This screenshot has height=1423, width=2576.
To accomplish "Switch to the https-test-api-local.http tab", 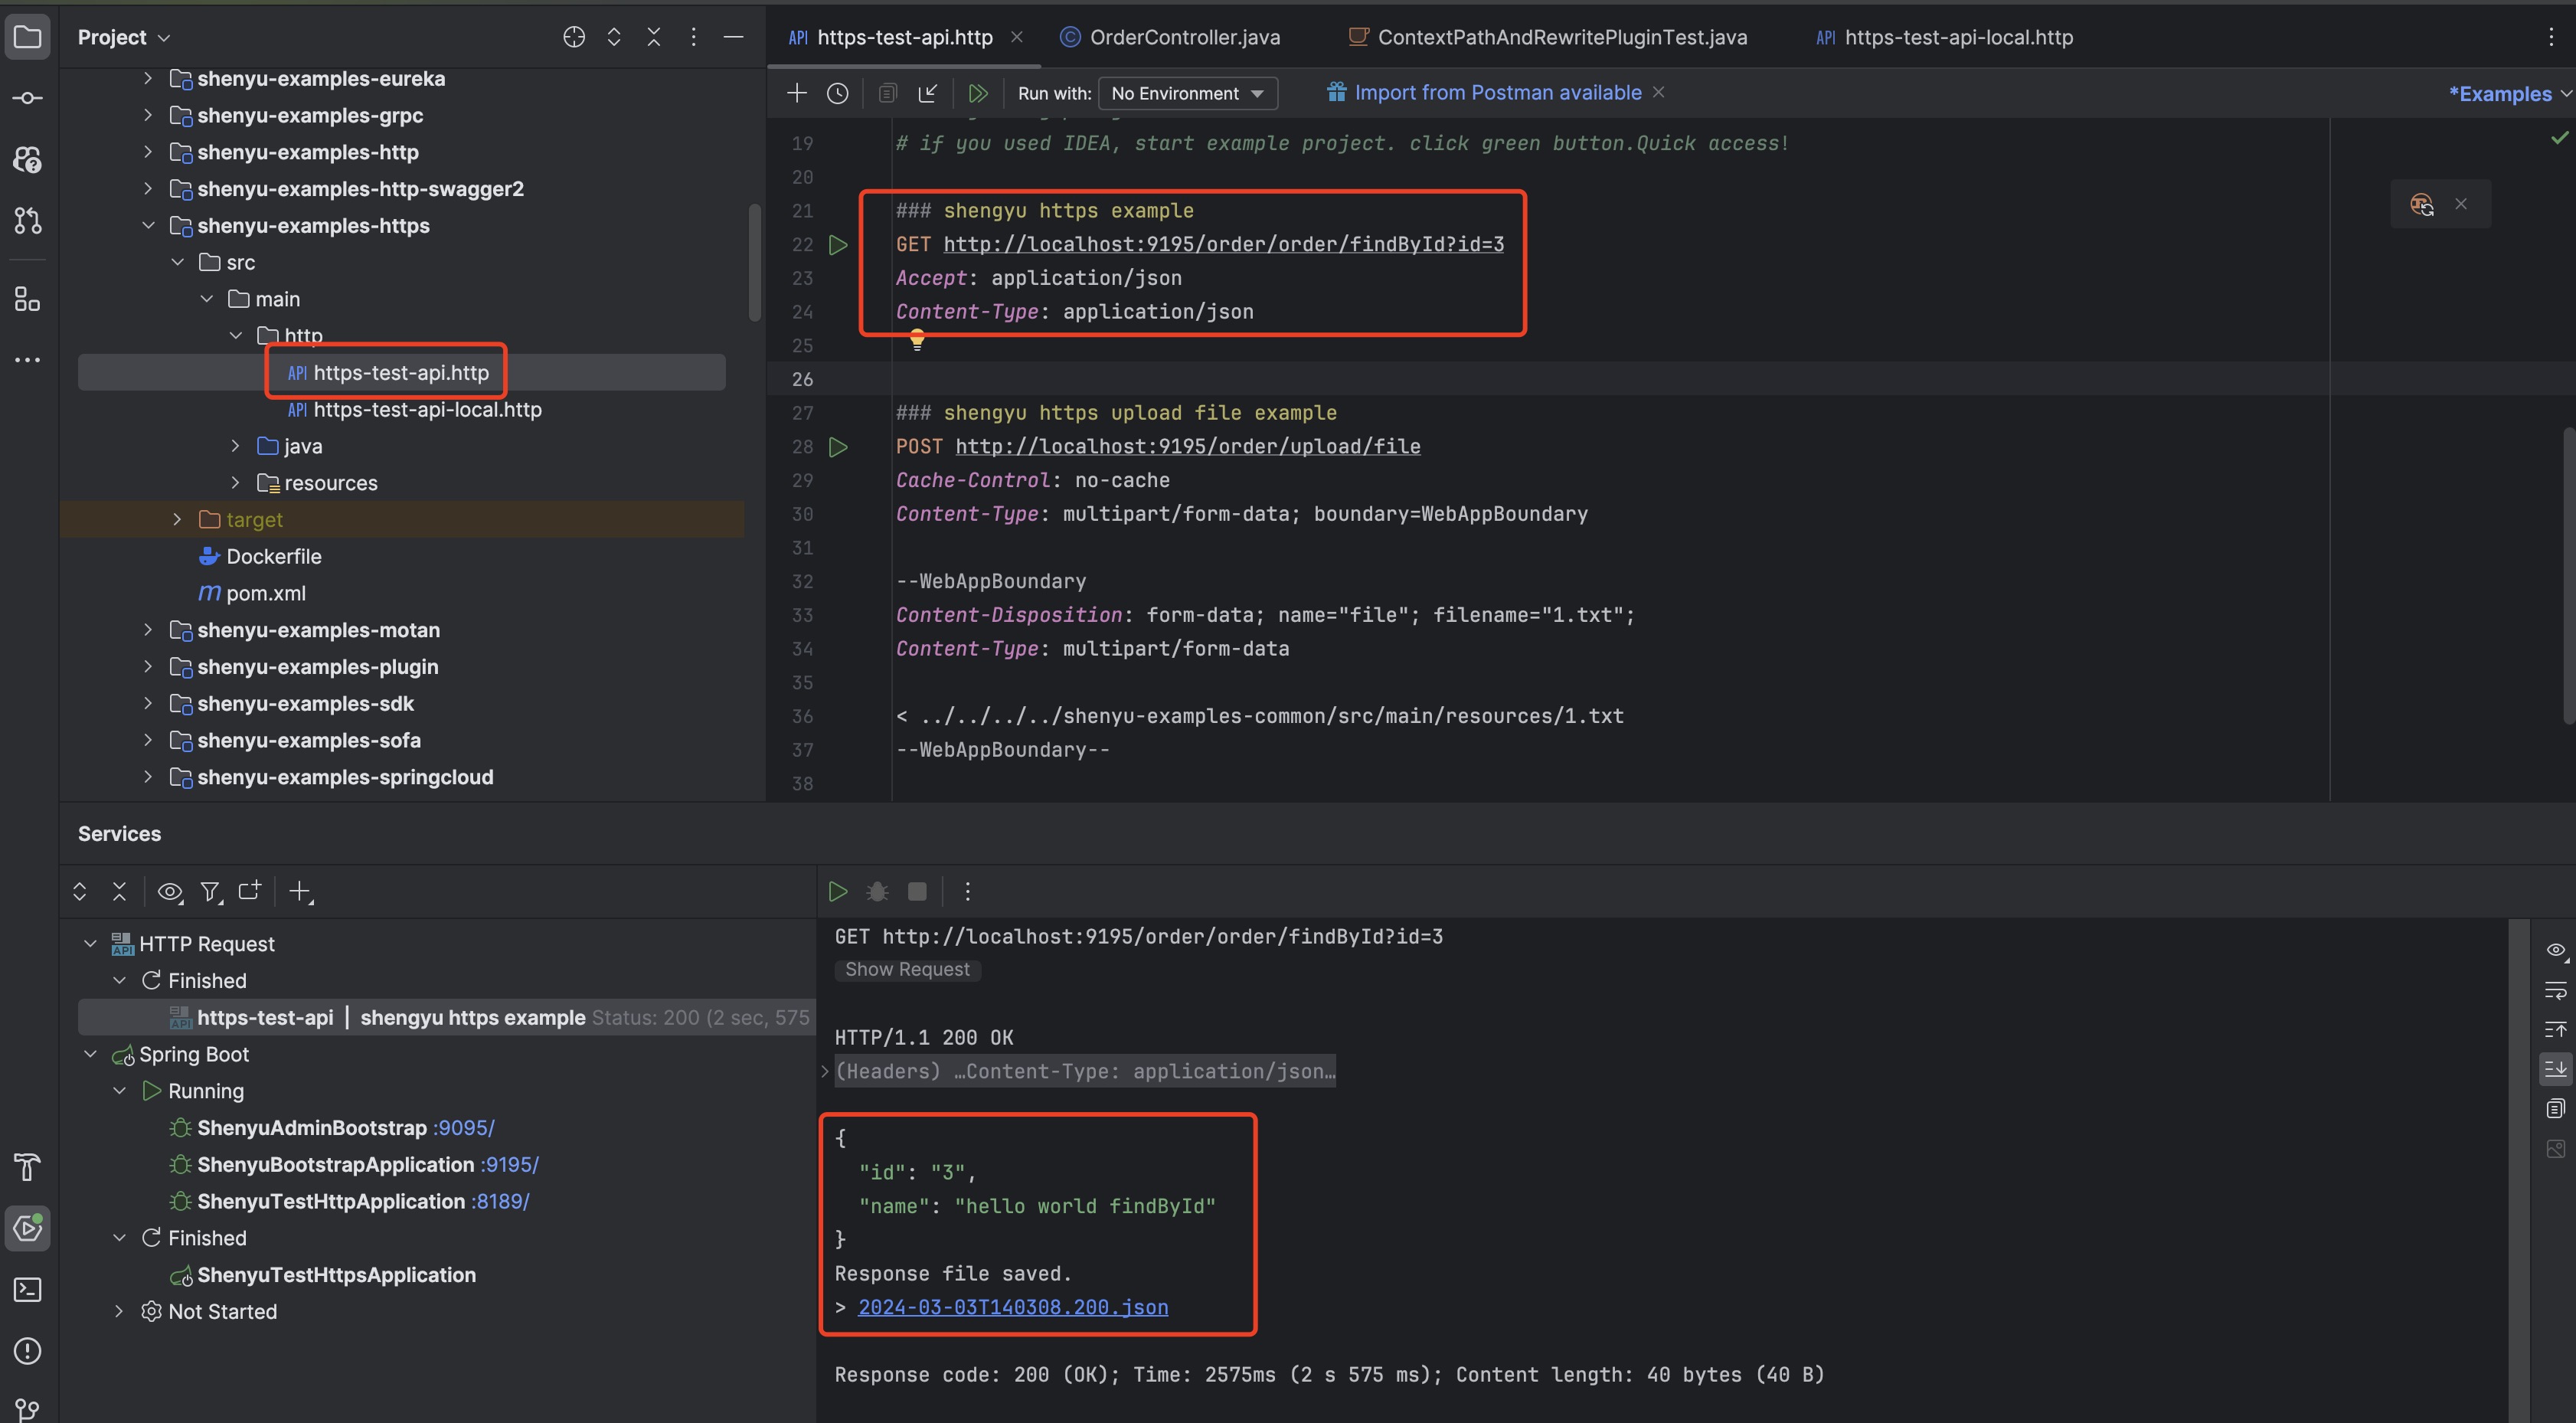I will click(x=1957, y=37).
